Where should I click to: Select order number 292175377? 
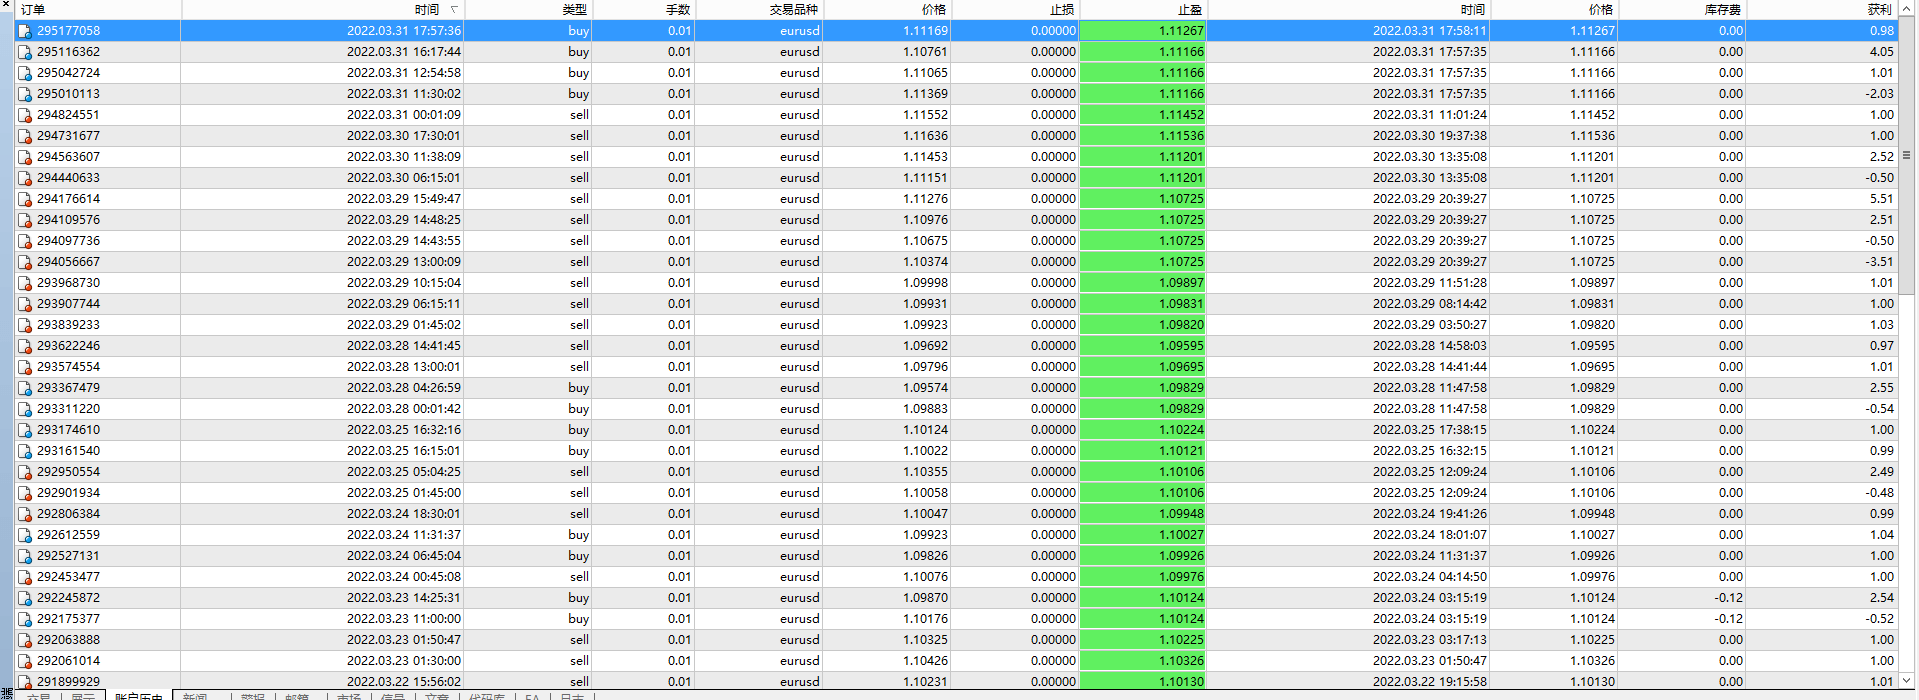(x=68, y=619)
